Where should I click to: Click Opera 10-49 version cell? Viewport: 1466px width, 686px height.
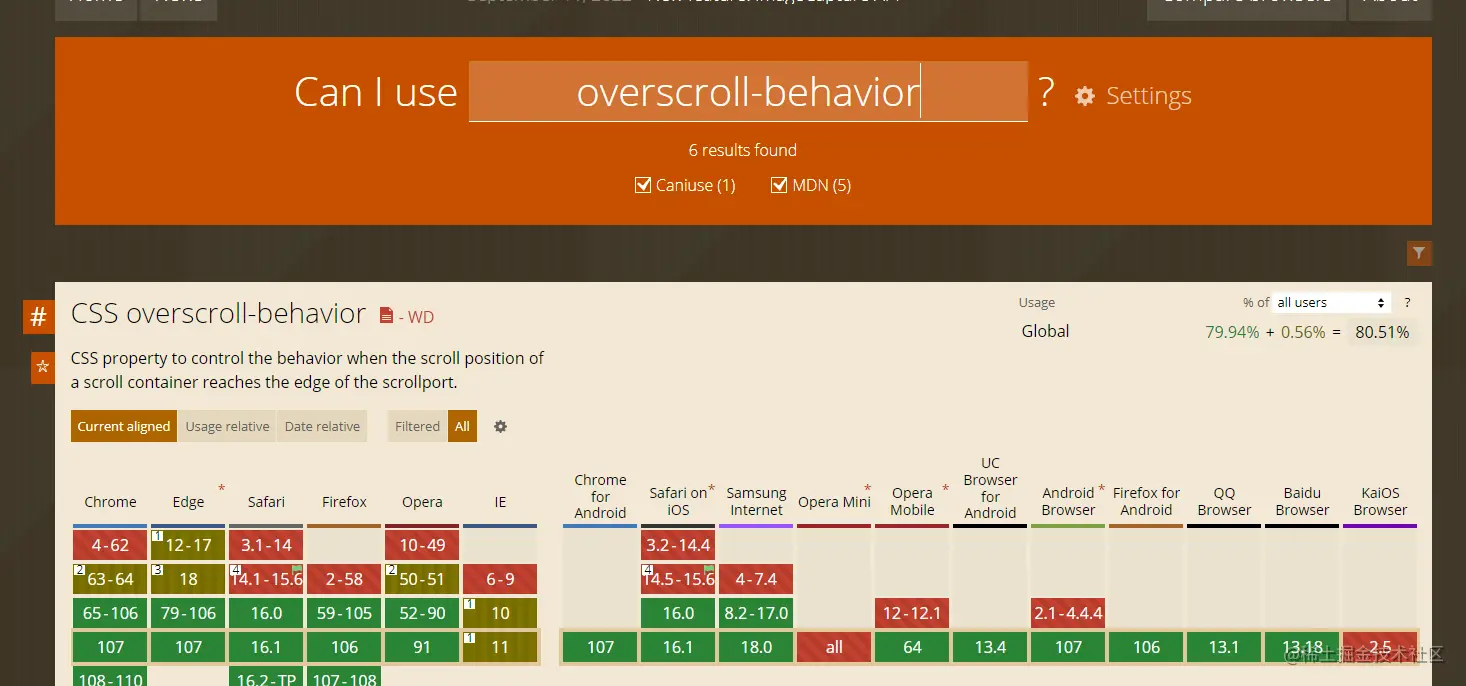[x=422, y=545]
